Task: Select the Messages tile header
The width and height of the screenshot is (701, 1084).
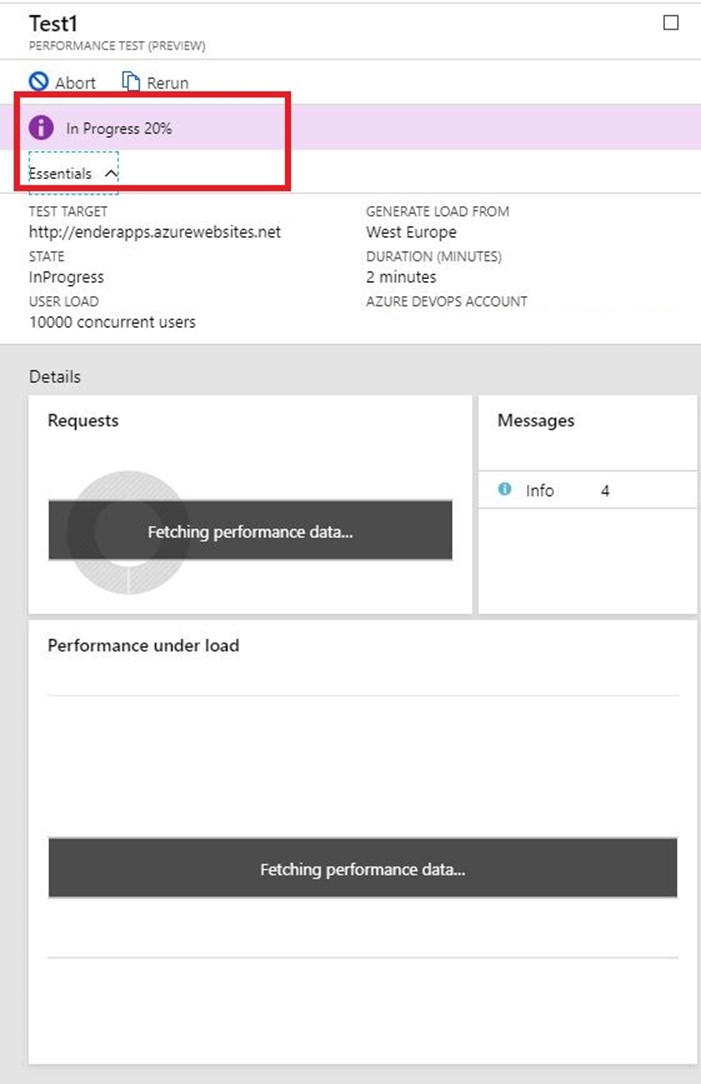Action: [x=536, y=421]
